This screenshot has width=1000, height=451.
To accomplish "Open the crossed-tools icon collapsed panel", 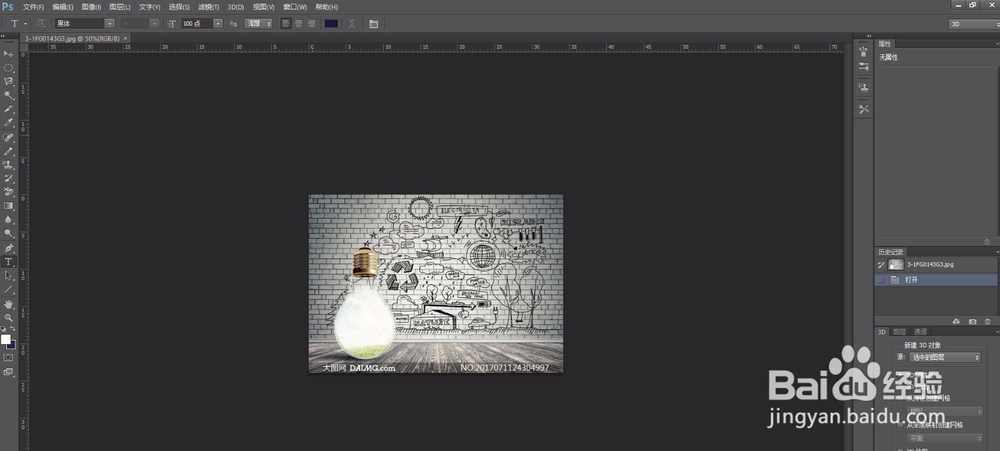I will (864, 109).
